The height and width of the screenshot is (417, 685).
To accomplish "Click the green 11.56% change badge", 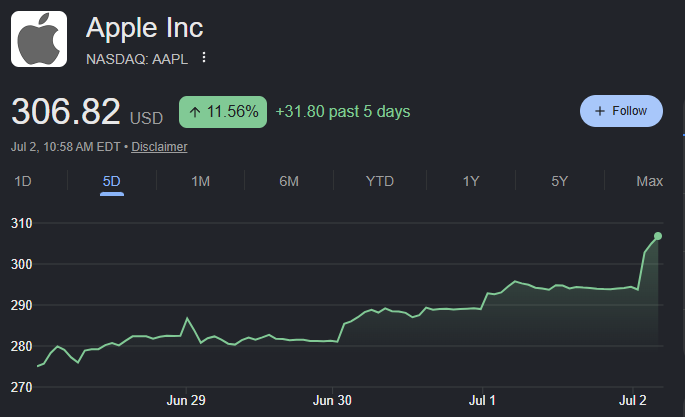I will 223,112.
